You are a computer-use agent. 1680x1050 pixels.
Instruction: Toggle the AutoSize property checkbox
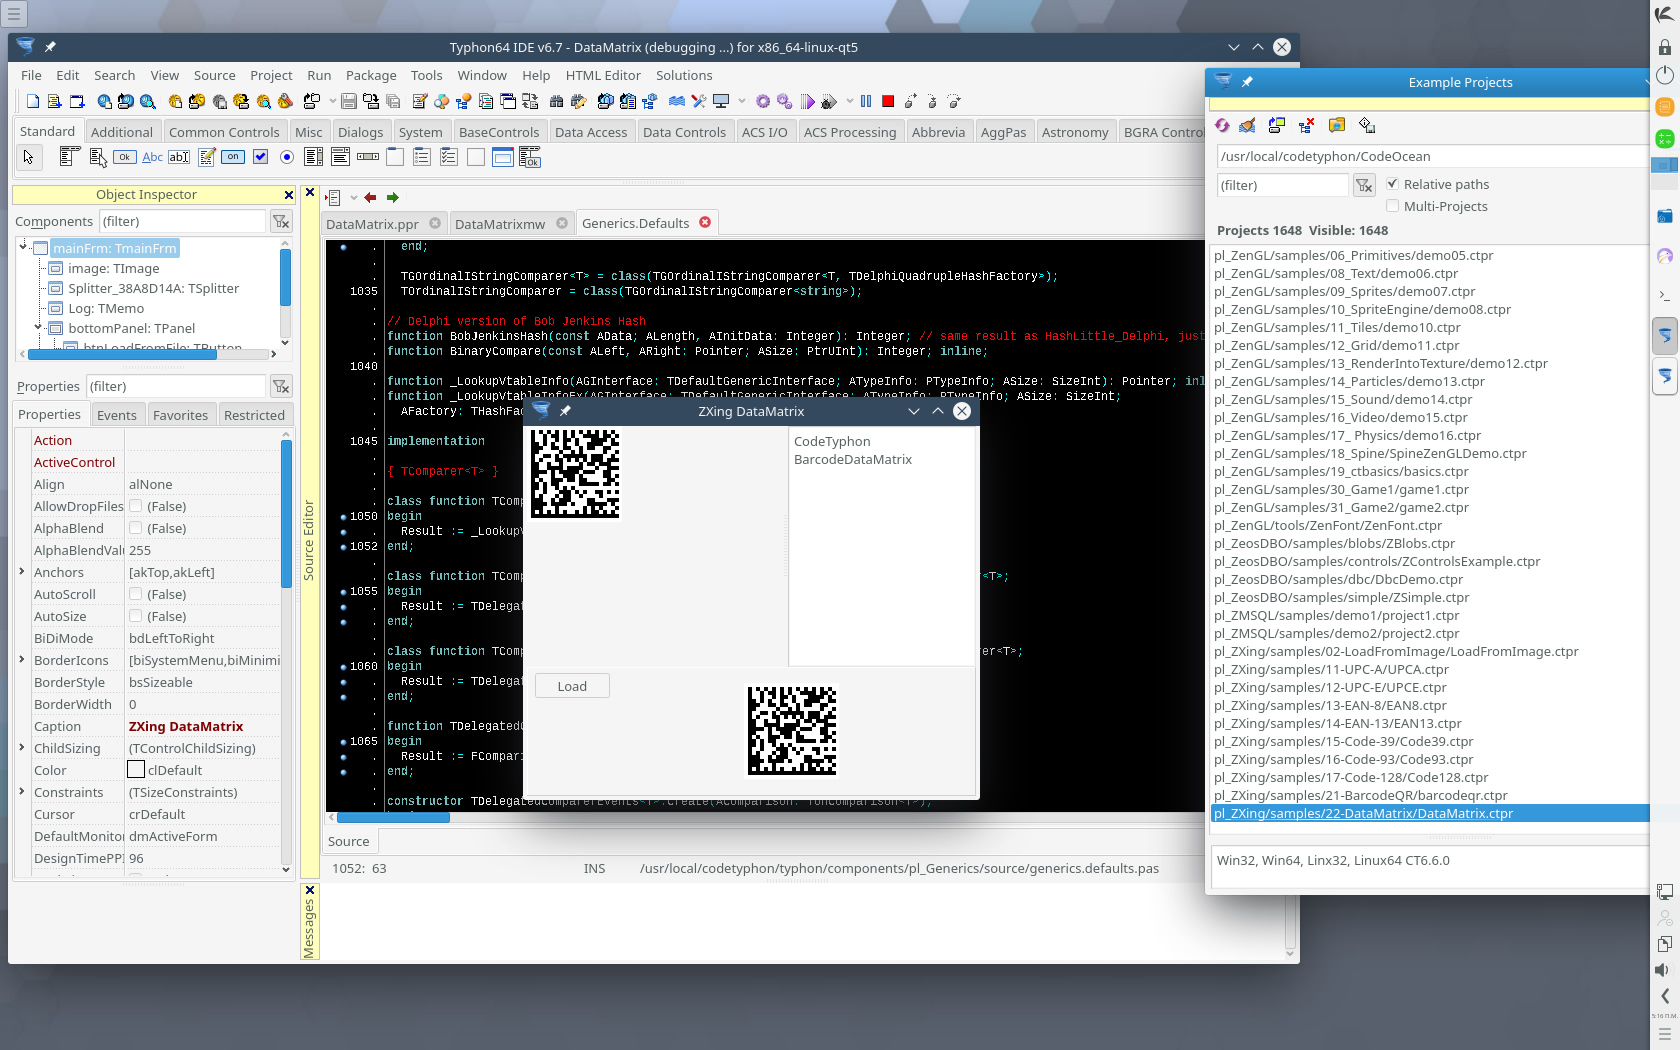tap(136, 616)
